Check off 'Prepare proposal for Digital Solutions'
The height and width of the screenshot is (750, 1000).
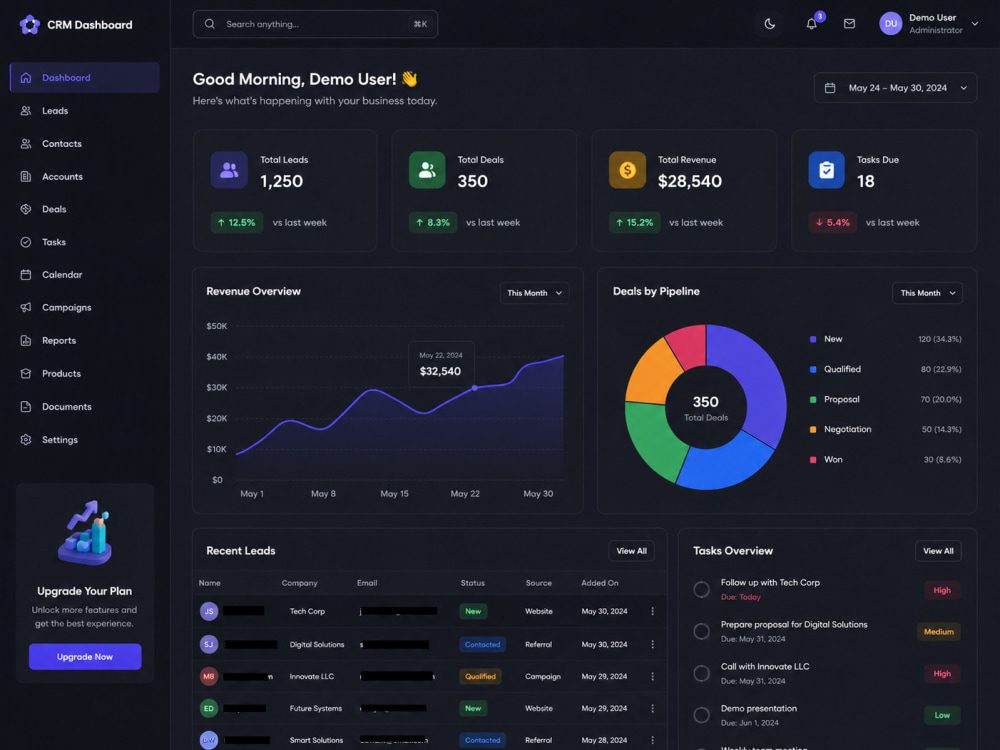(x=702, y=631)
